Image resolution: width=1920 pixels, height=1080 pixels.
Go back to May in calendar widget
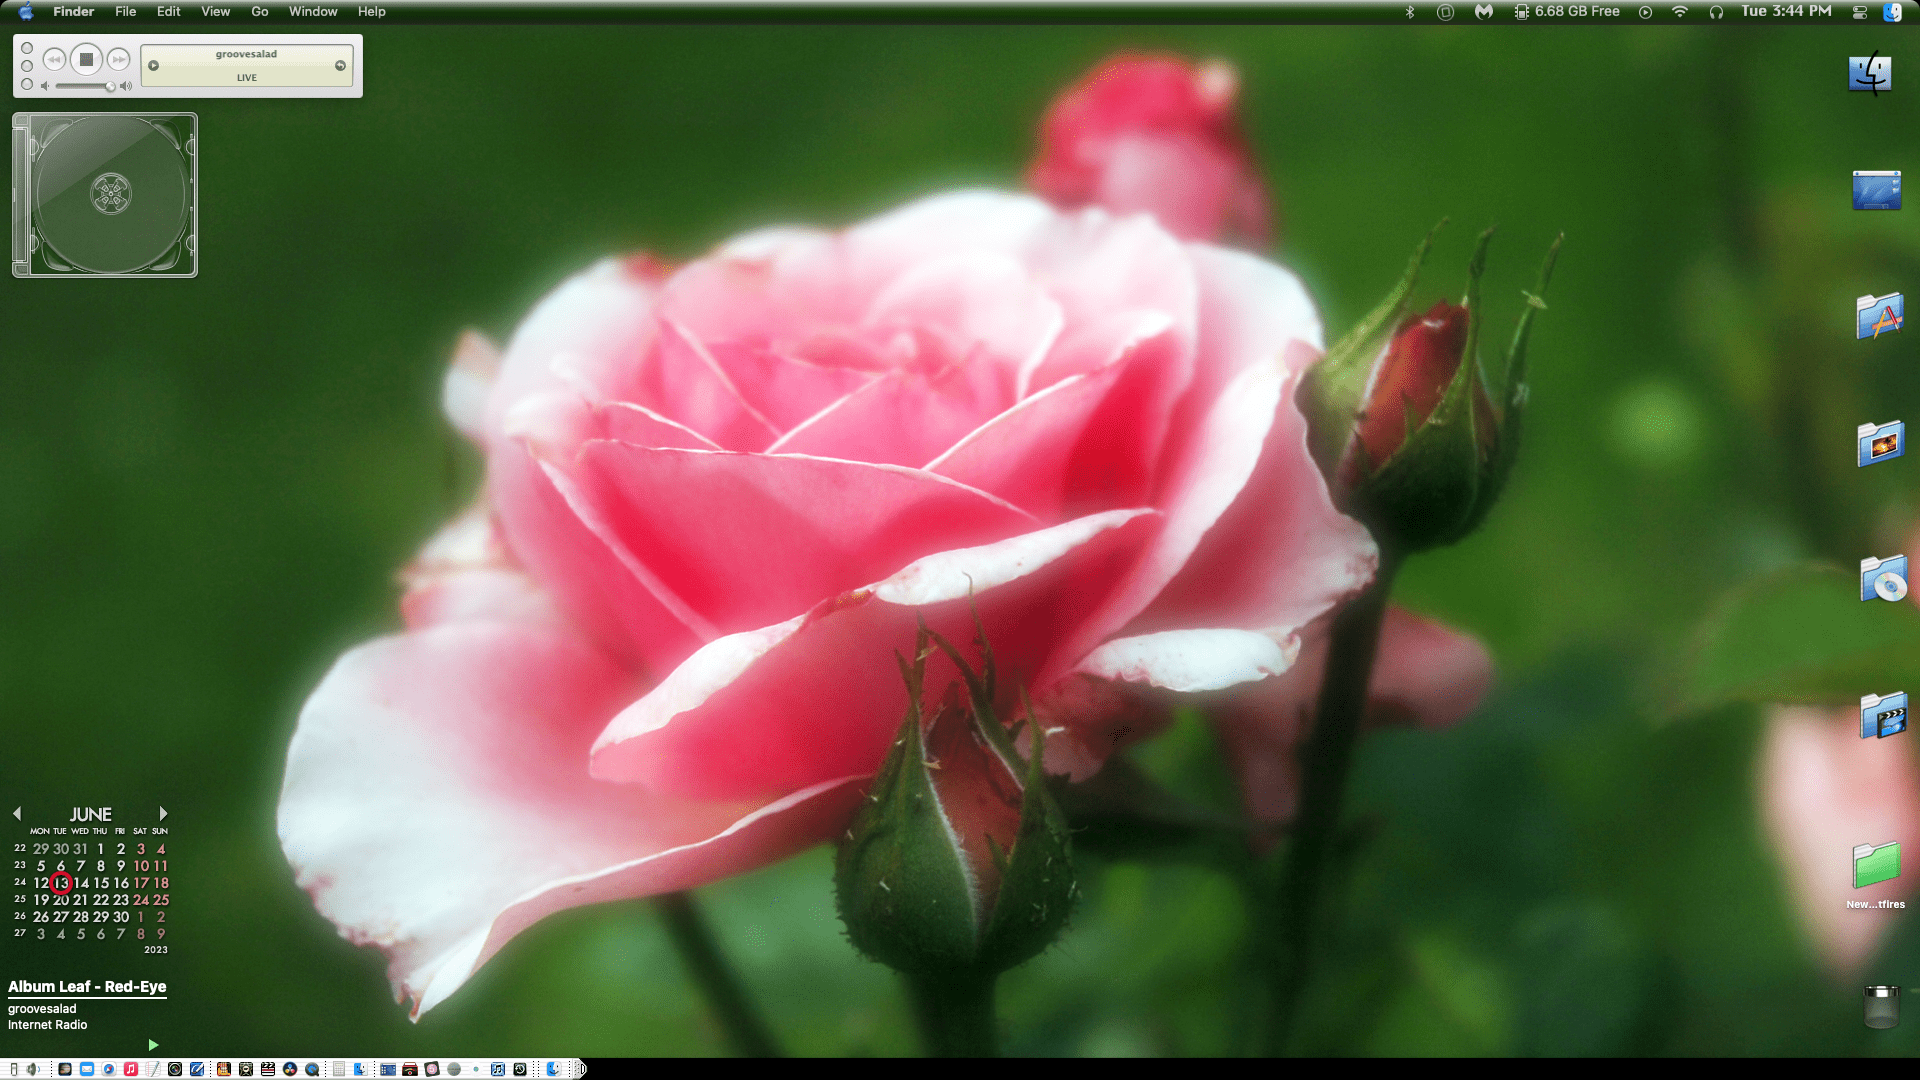point(18,814)
